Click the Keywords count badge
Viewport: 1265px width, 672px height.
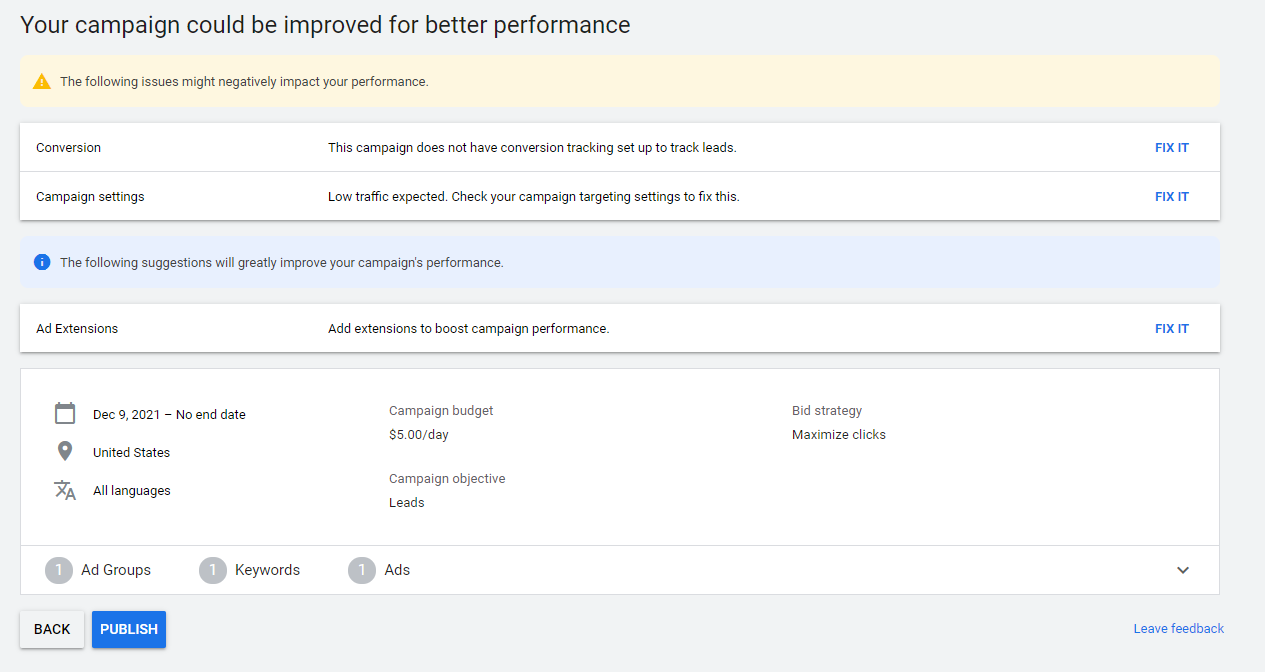coord(213,570)
